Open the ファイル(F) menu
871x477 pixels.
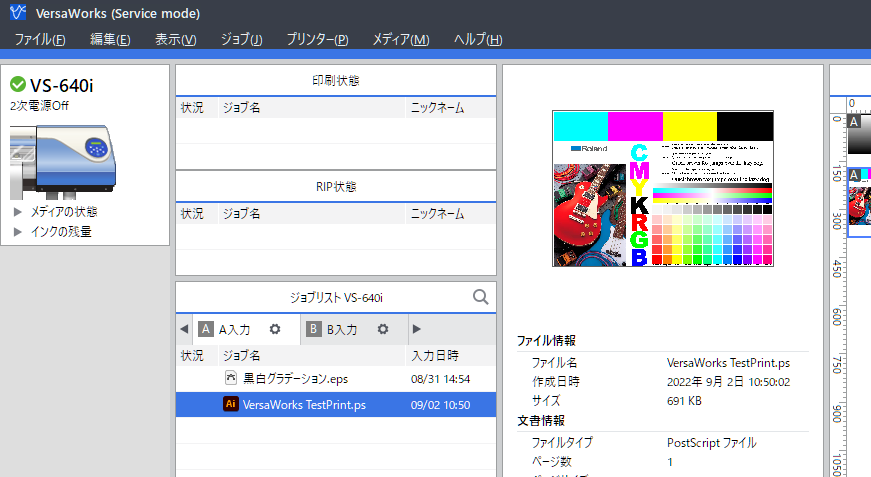click(39, 39)
